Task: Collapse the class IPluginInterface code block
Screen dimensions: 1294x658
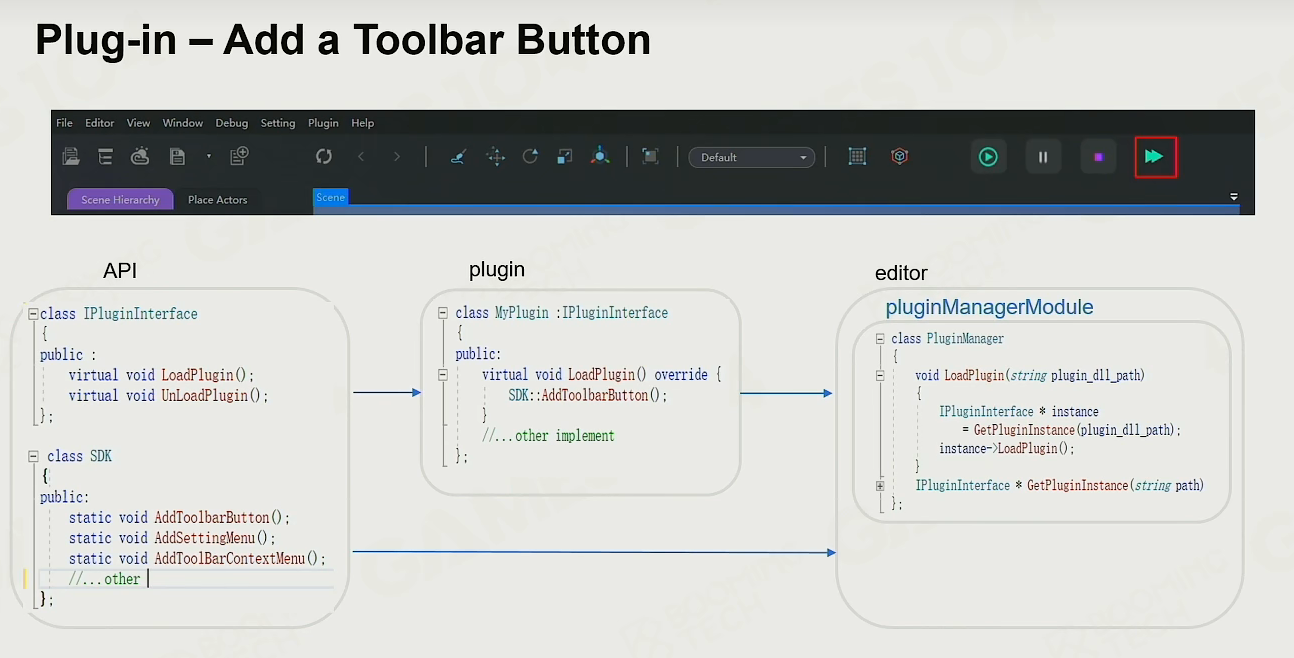Action: click(x=33, y=313)
